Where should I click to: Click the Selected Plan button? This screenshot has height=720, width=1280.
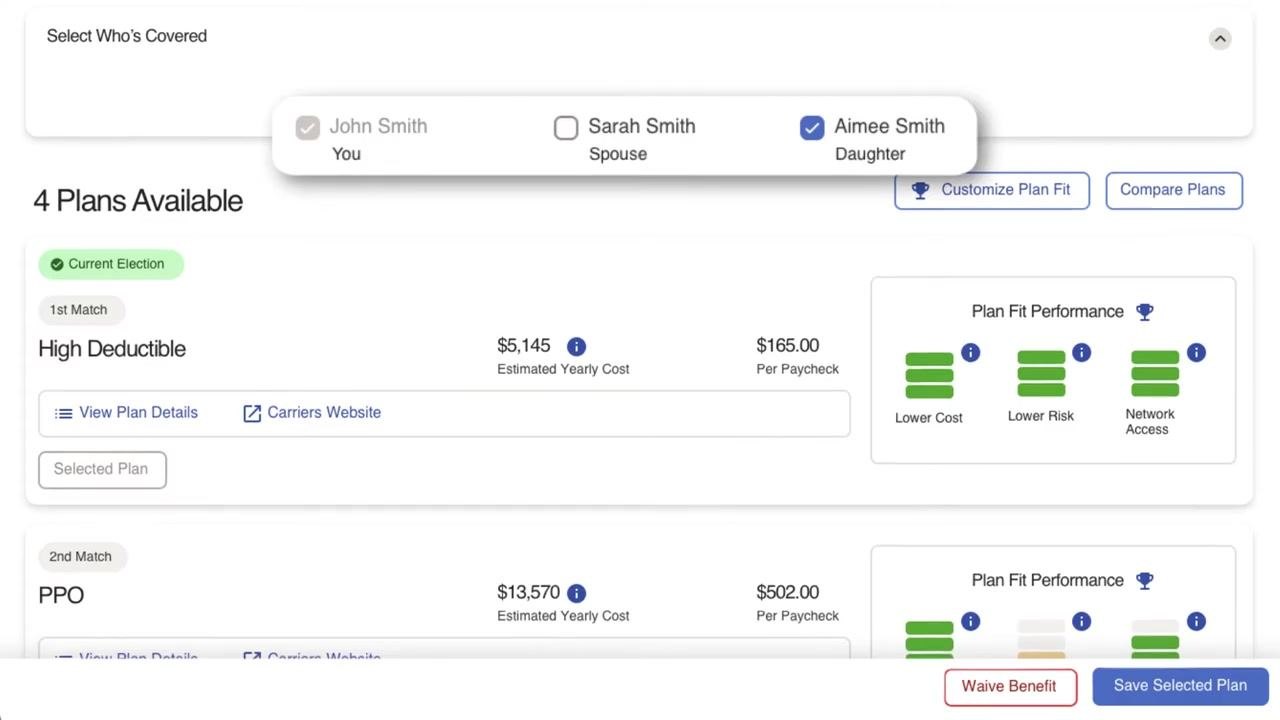pos(102,469)
